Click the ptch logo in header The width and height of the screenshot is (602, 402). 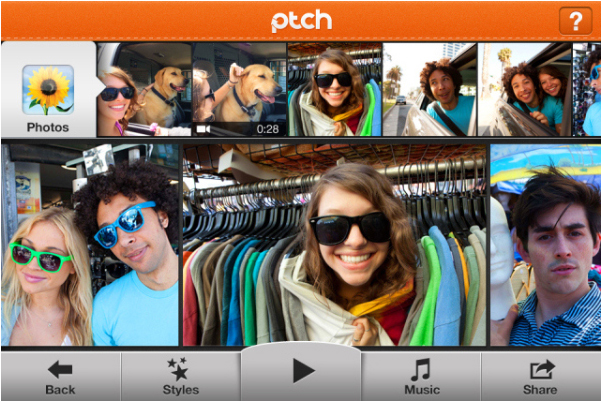click(301, 20)
